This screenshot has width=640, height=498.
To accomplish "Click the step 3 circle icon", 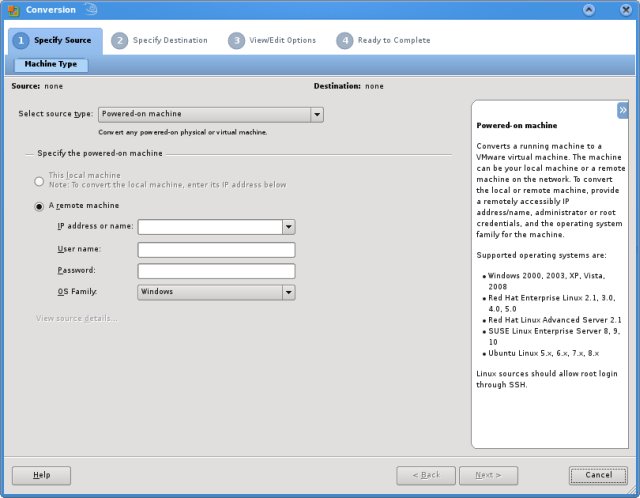I will pos(236,41).
